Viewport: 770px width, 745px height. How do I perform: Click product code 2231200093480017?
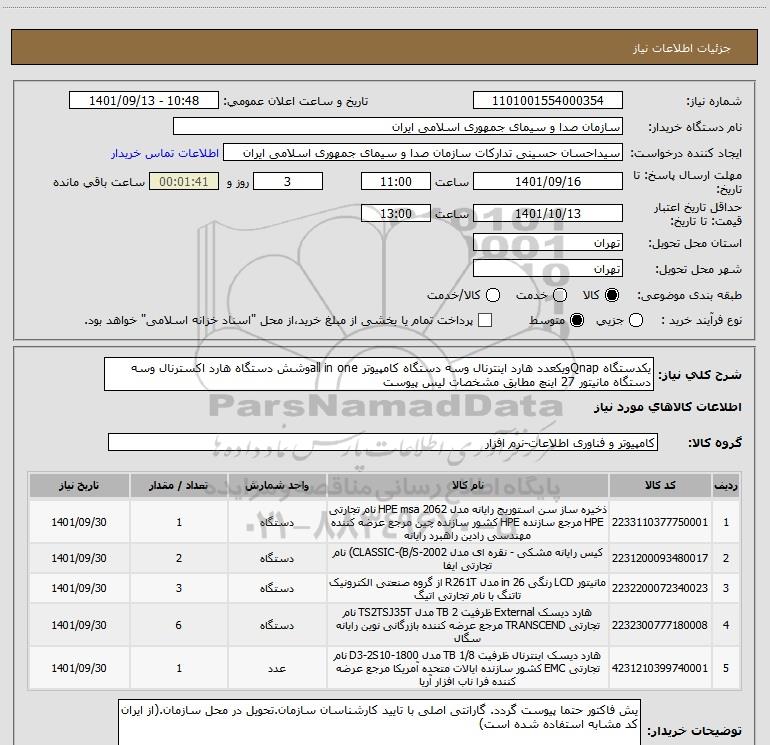click(x=660, y=558)
